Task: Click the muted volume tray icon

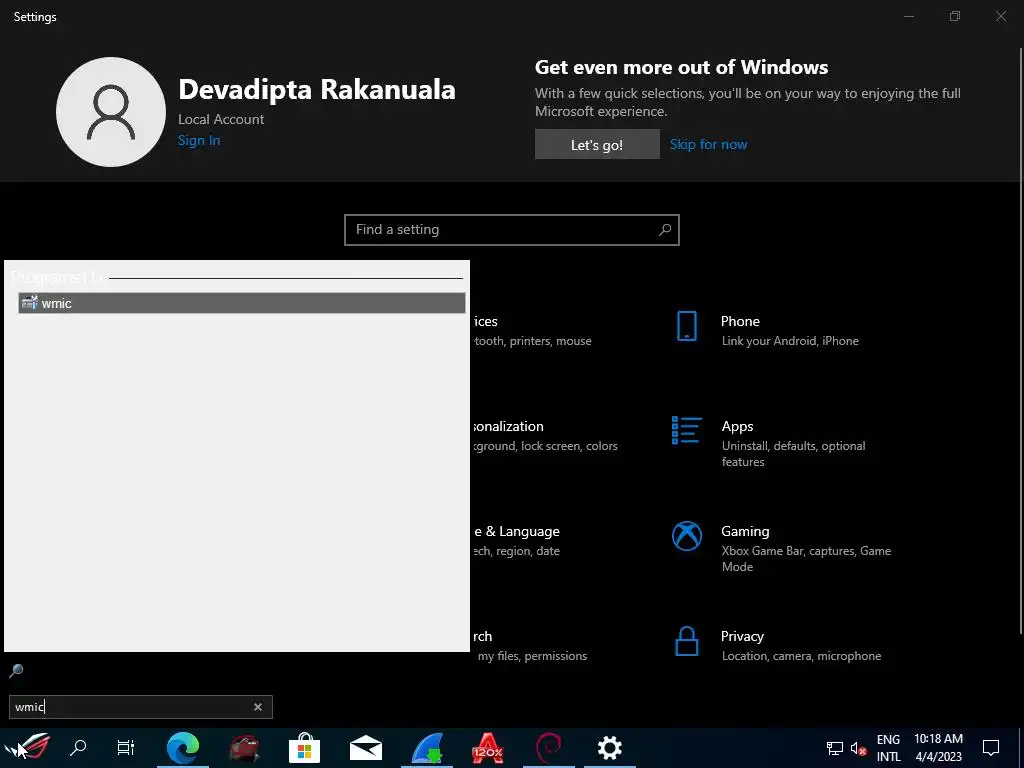Action: tap(858, 748)
